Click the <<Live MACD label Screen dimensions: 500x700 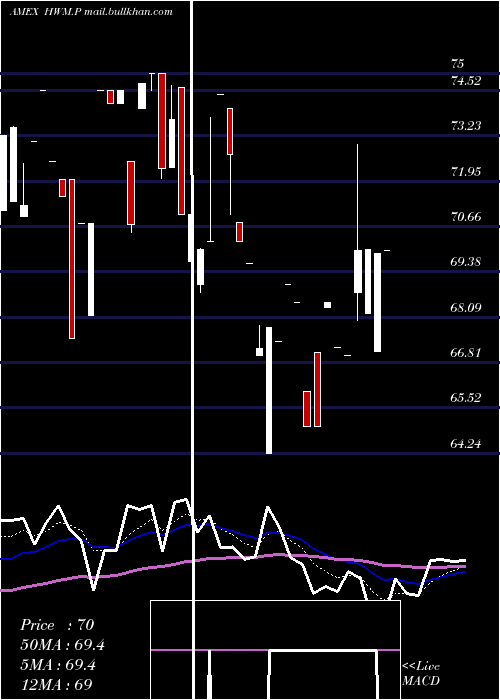(421, 674)
